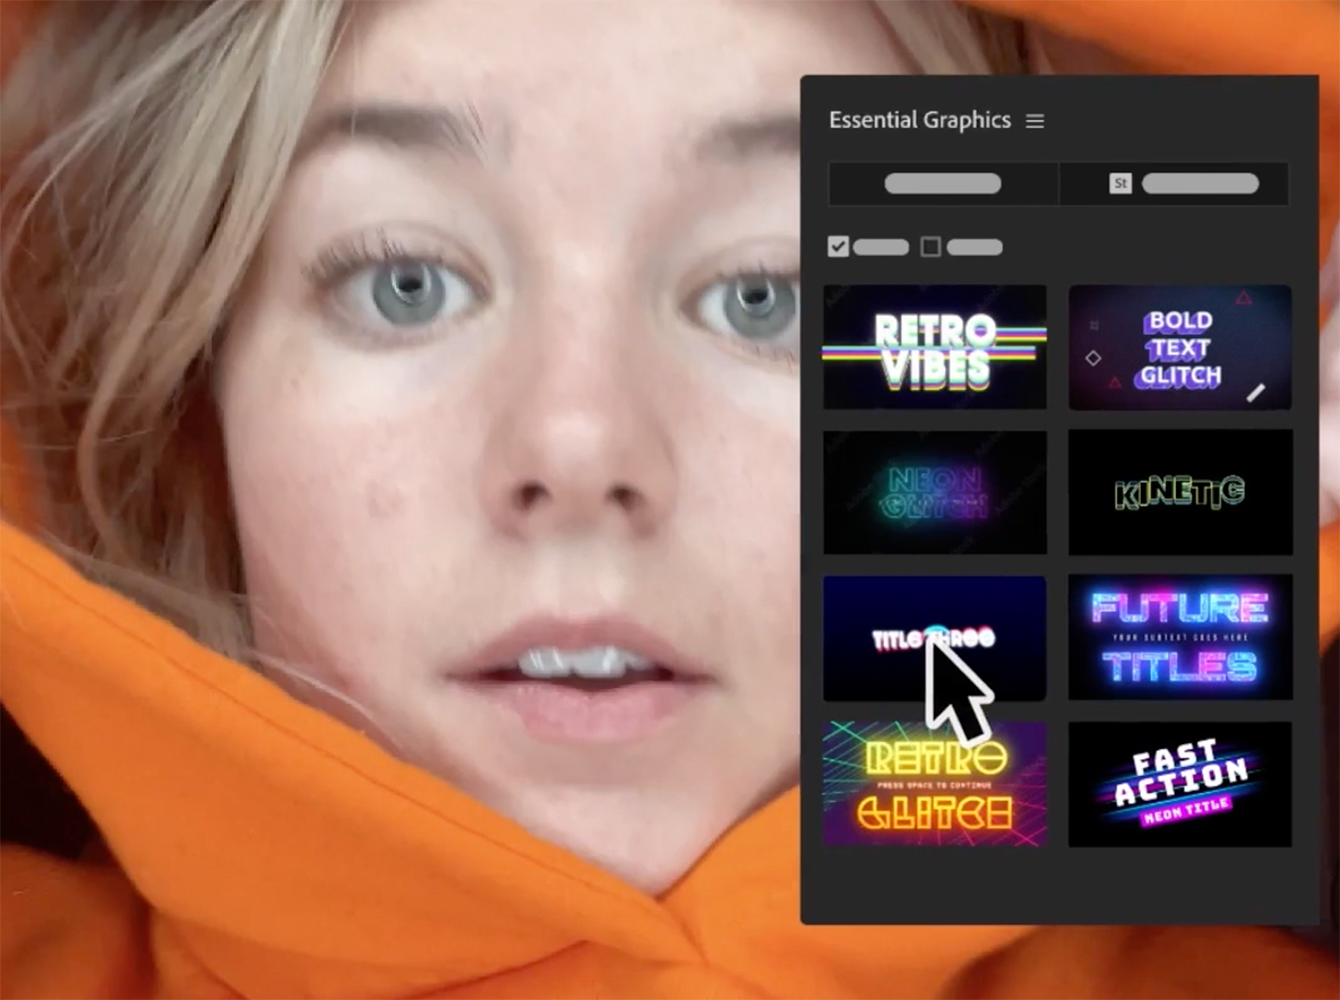Click the Adobe Stock St icon
The height and width of the screenshot is (1000, 1340).
[1120, 184]
